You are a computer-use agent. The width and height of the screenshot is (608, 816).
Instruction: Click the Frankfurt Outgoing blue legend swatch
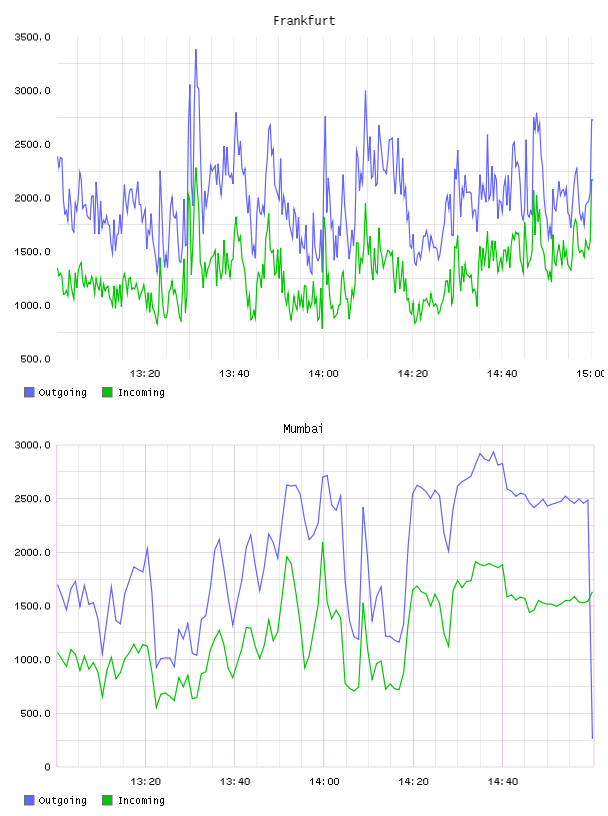29,392
